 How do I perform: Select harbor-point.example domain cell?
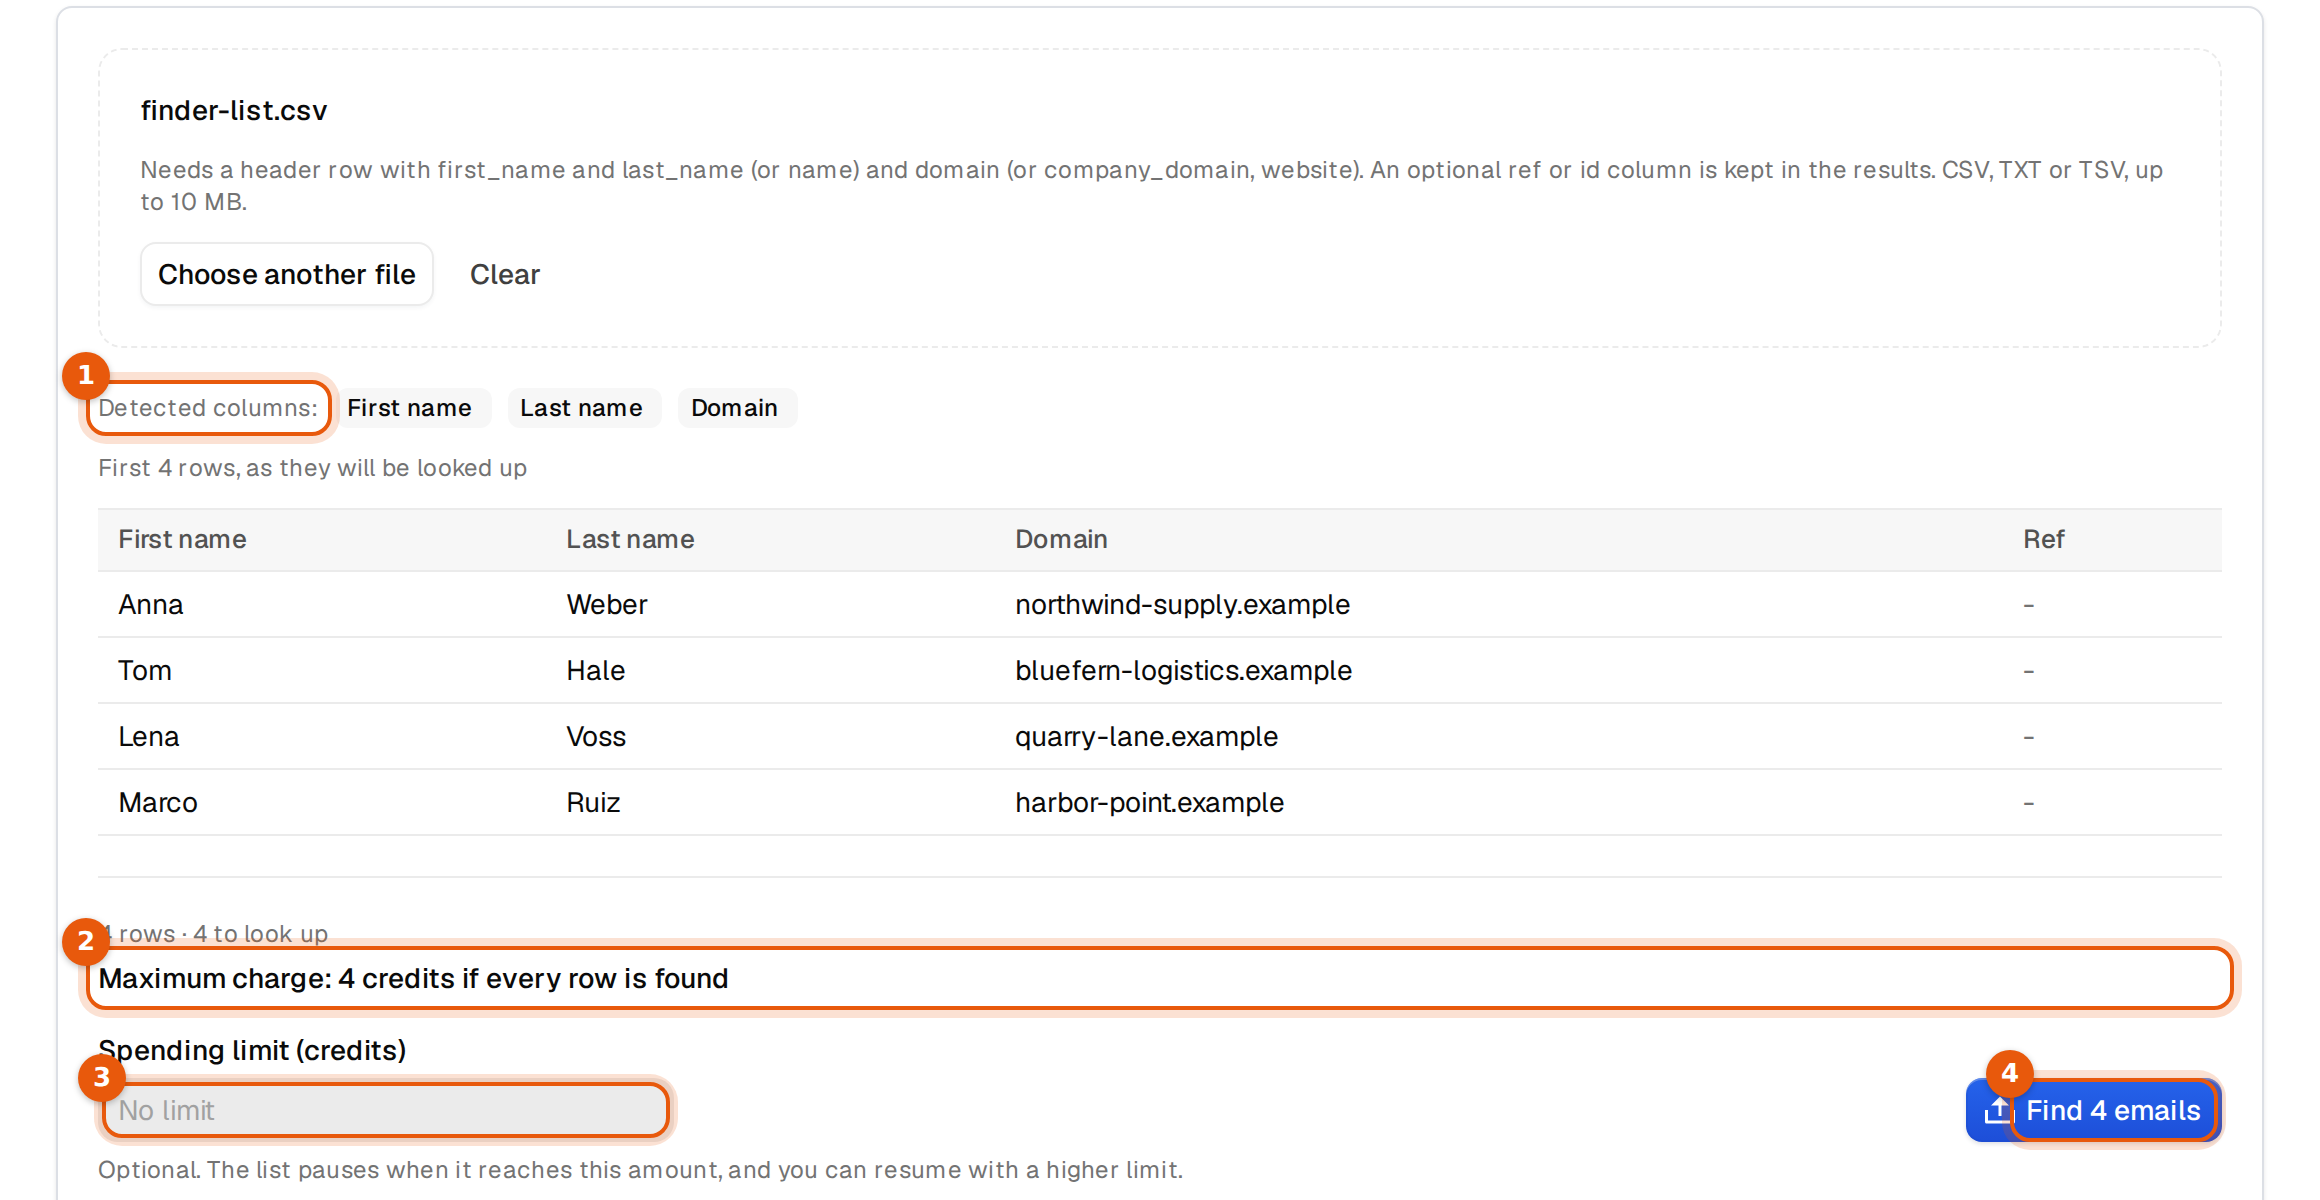pos(1149,803)
